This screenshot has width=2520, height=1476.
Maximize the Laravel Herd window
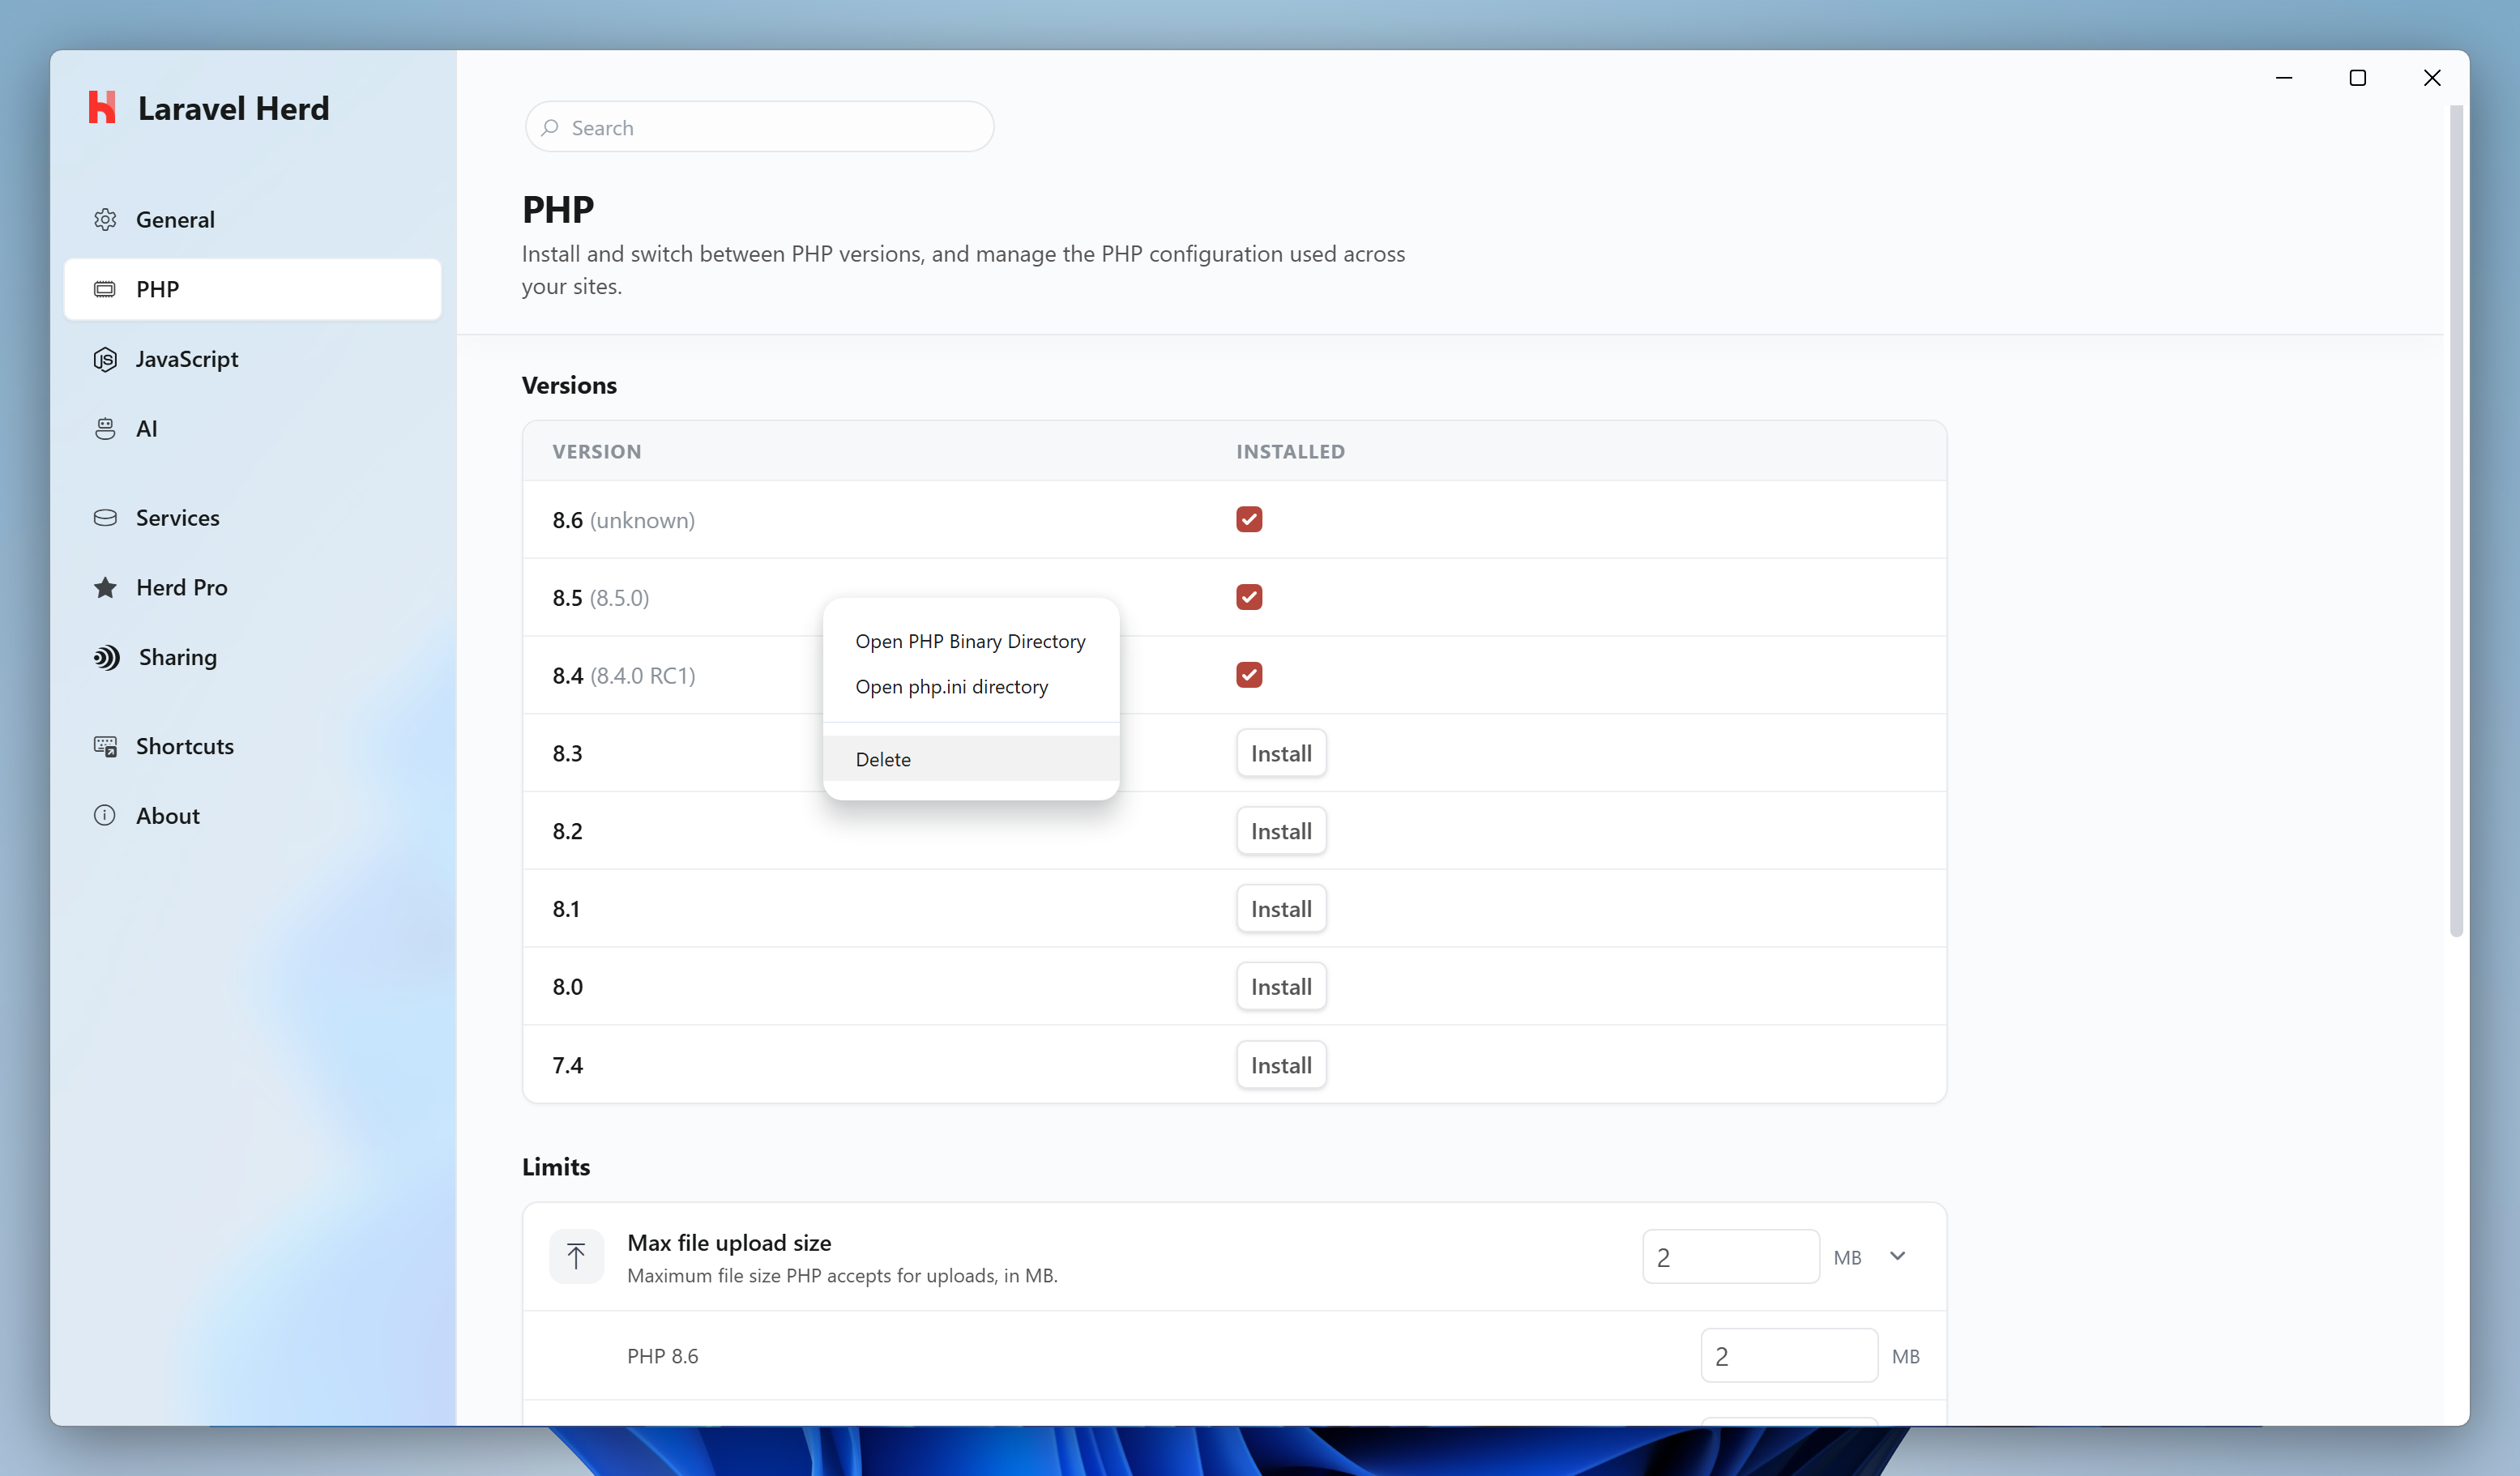pos(2357,78)
